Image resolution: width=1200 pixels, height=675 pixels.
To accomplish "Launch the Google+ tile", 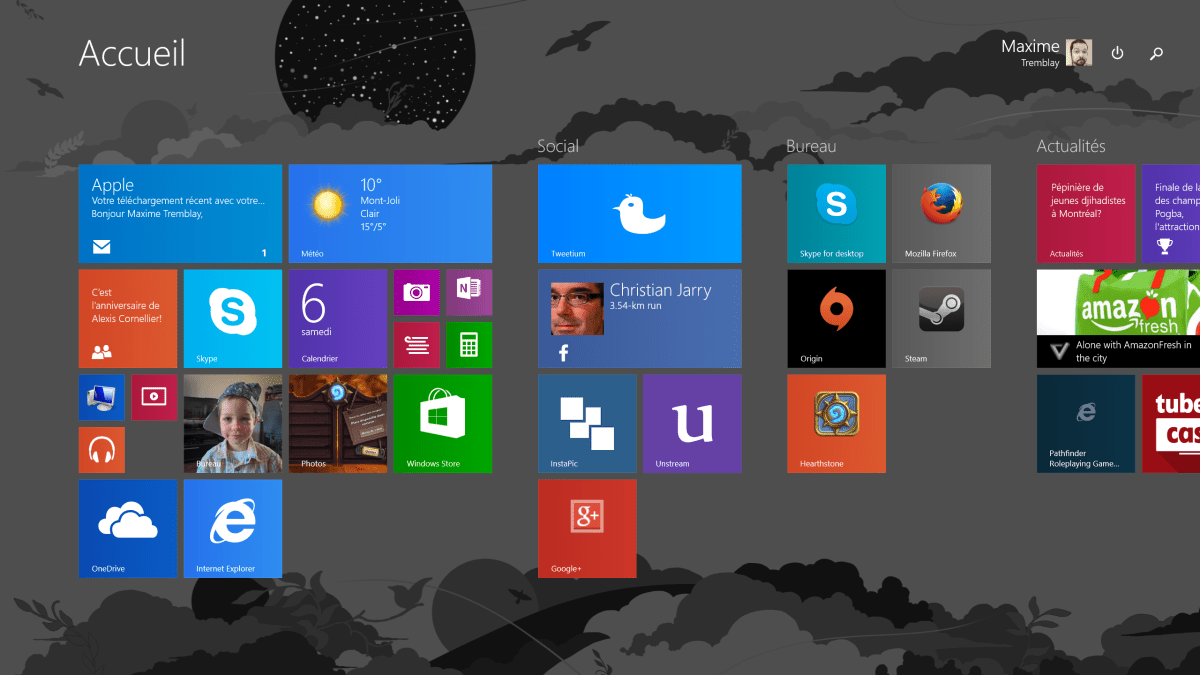I will pyautogui.click(x=587, y=528).
